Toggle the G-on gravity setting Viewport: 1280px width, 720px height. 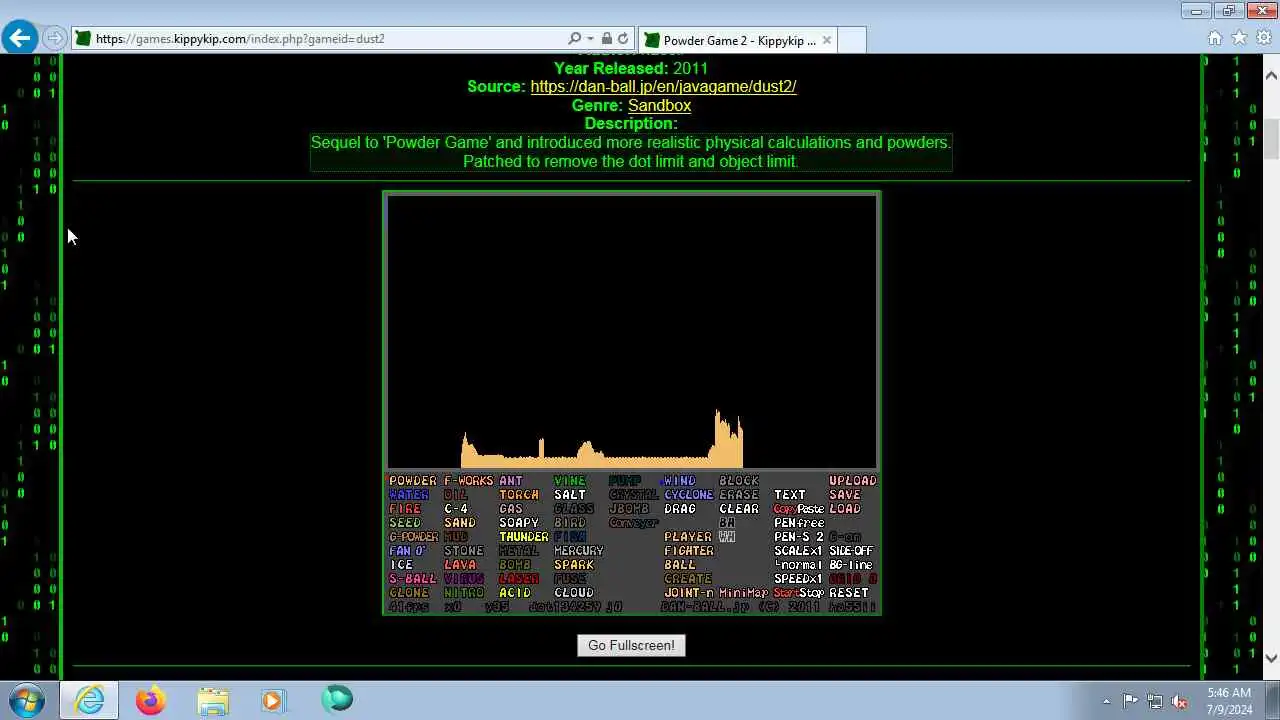pos(845,537)
